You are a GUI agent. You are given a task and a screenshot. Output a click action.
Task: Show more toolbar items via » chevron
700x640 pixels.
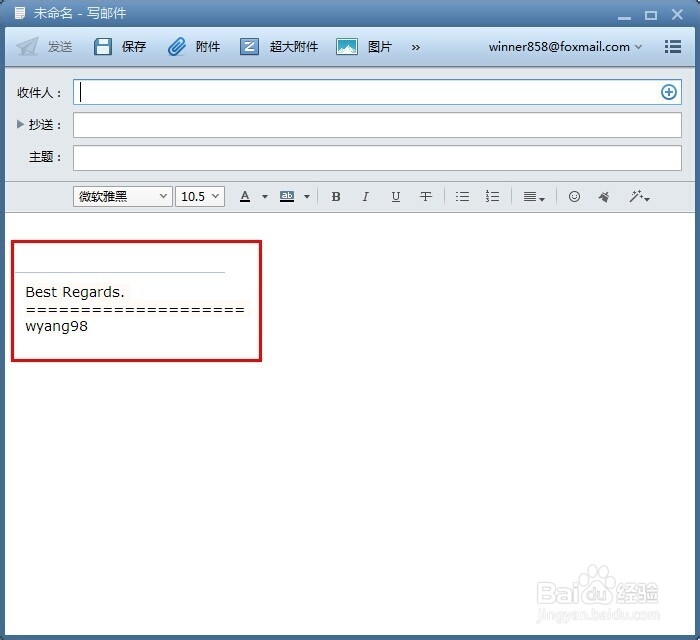[x=416, y=47]
